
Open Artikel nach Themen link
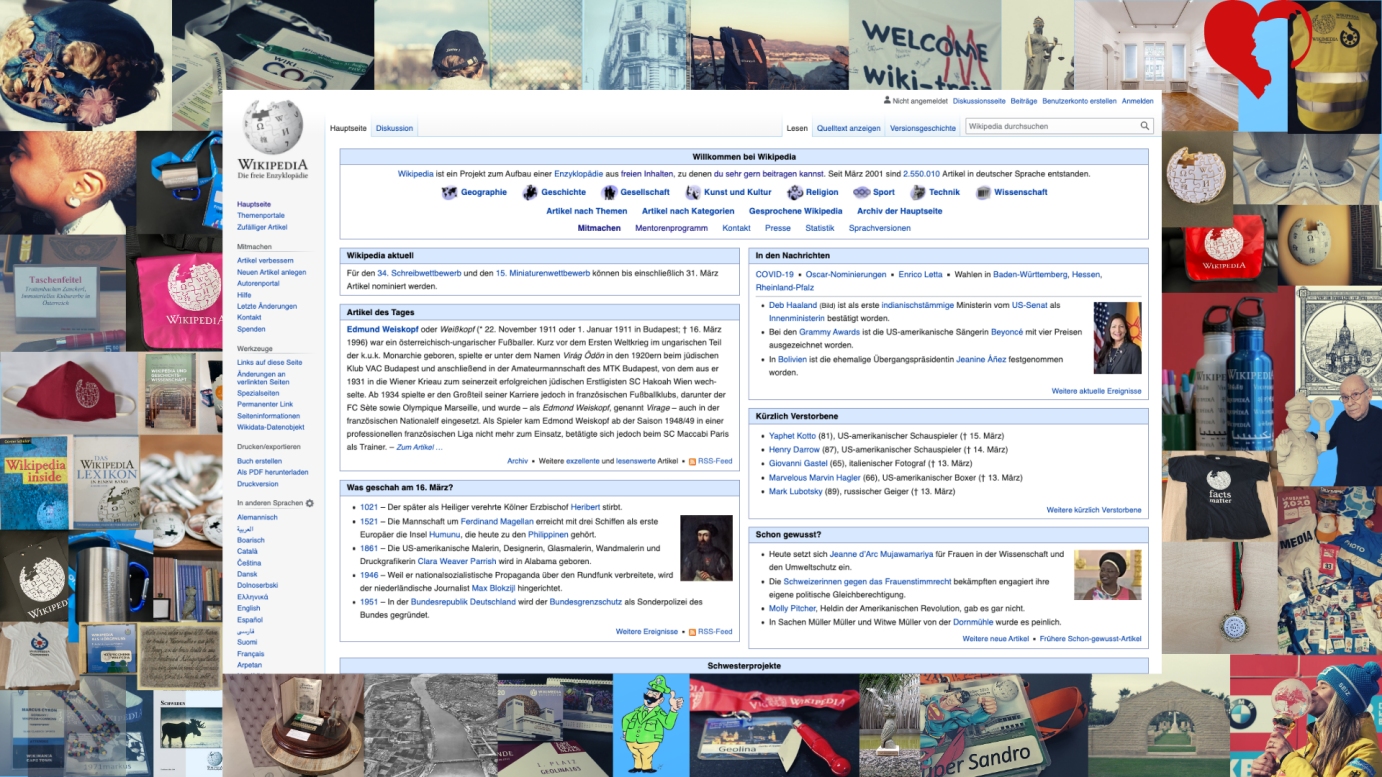point(587,211)
